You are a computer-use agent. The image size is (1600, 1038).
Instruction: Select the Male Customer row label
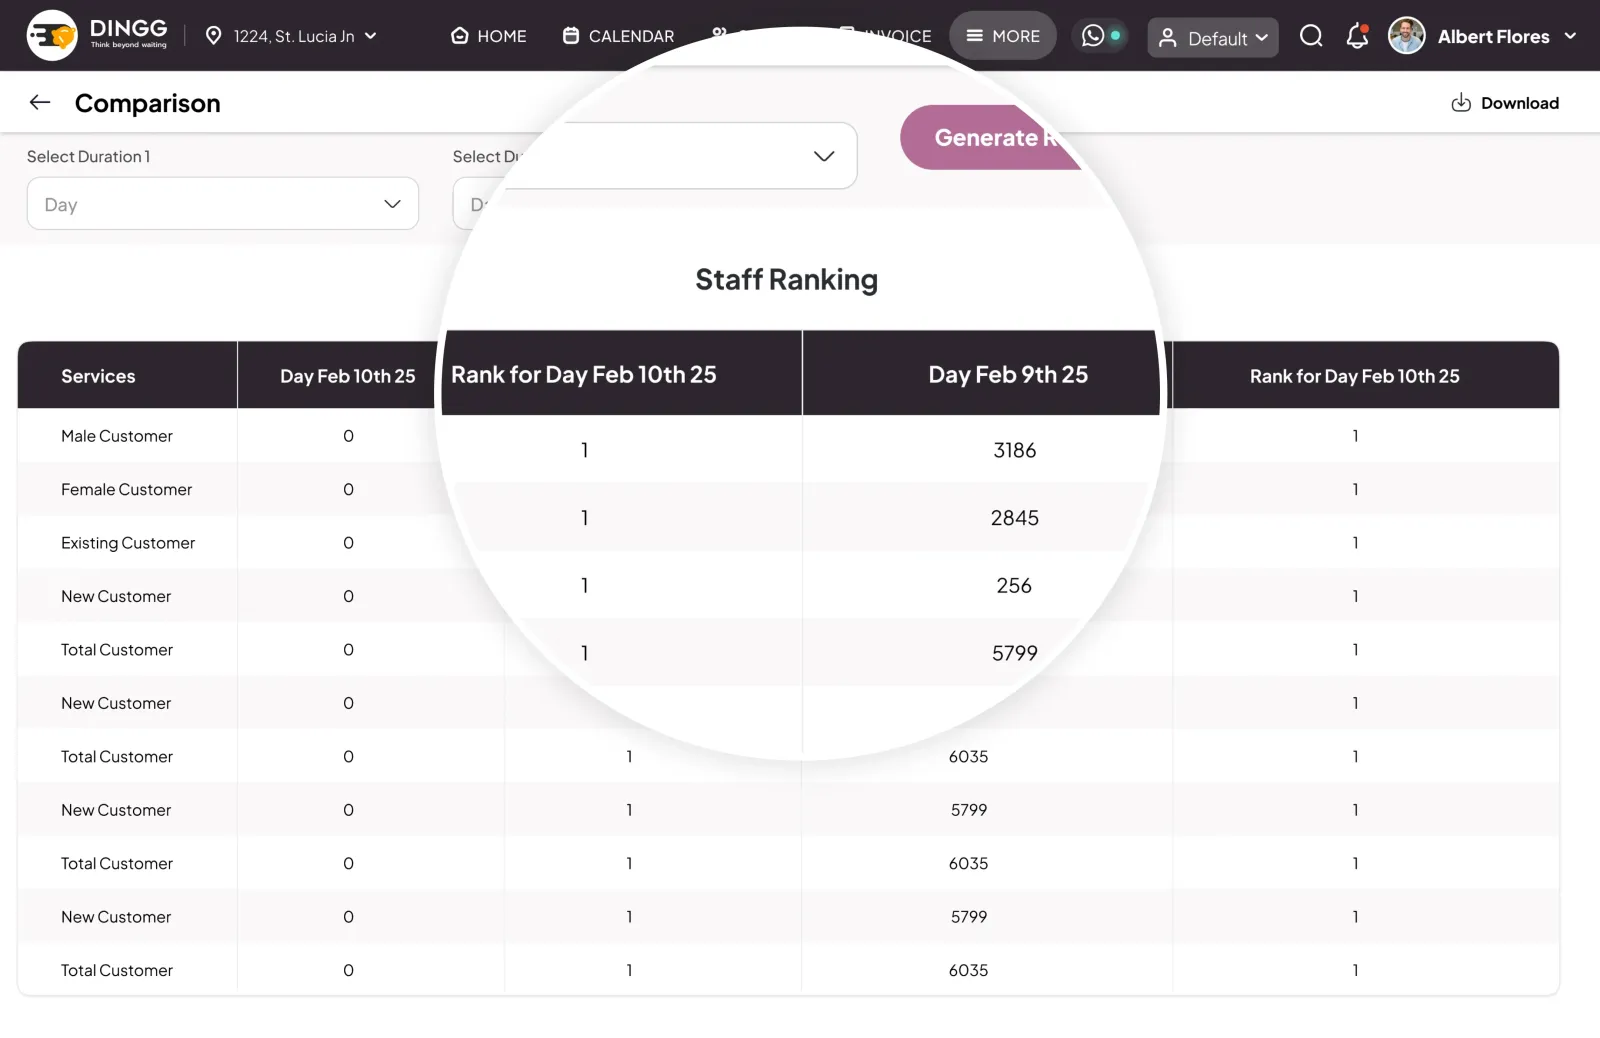click(x=117, y=436)
